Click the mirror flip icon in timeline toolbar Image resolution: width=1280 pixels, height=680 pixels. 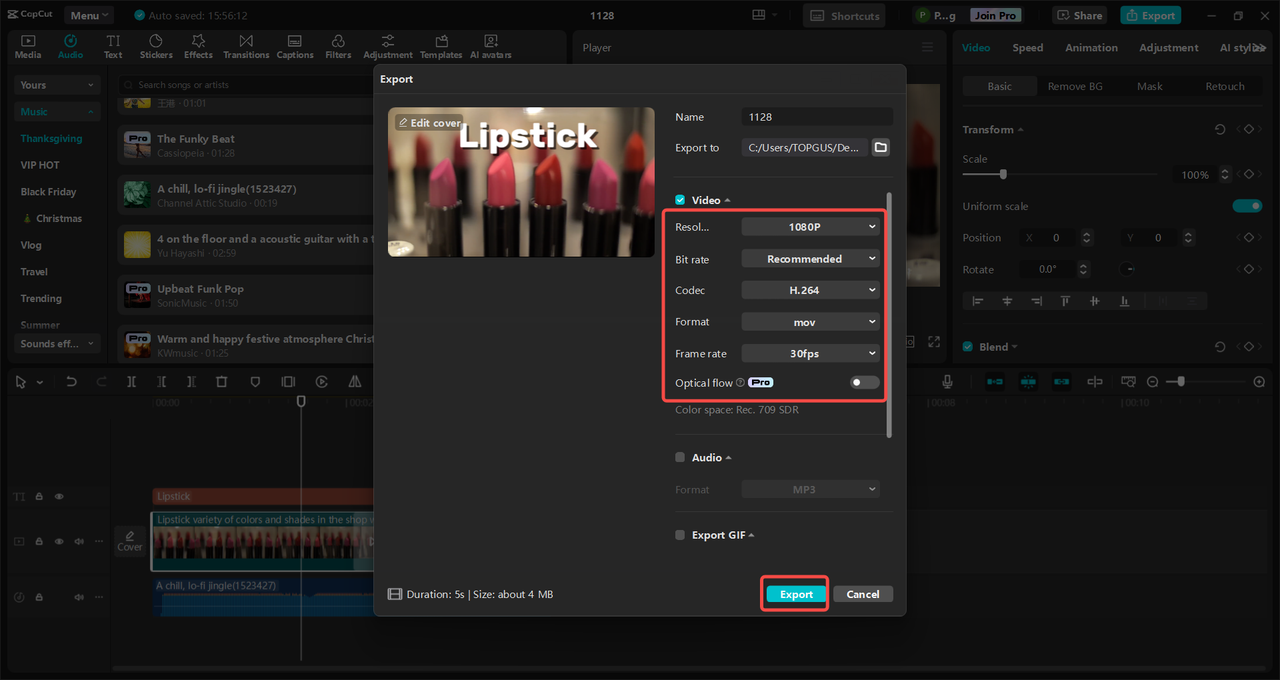355,382
